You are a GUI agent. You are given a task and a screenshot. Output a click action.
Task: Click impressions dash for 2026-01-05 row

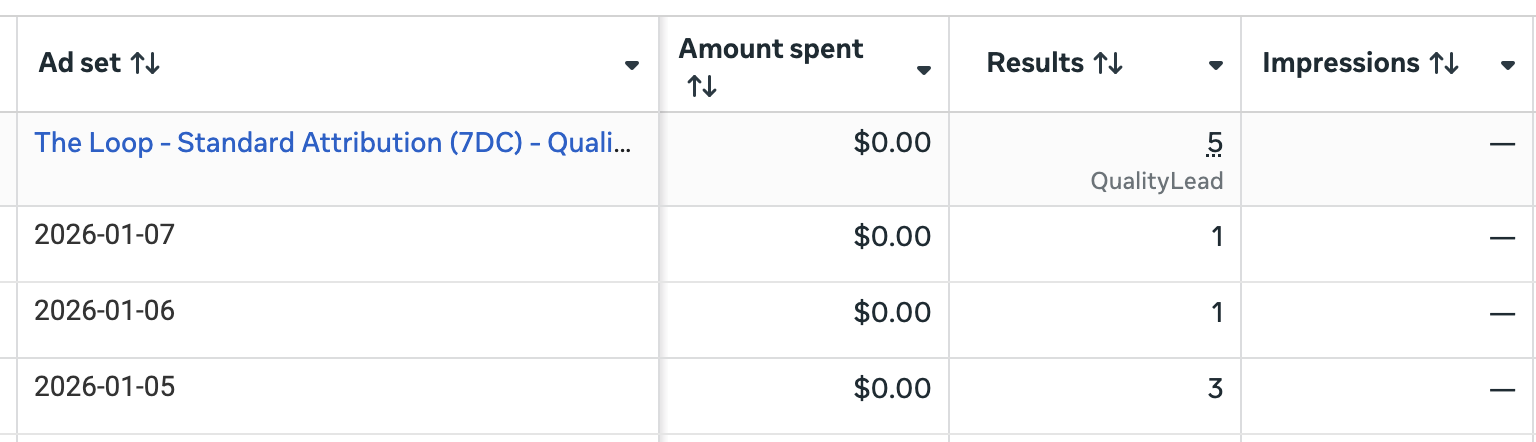[1501, 388]
